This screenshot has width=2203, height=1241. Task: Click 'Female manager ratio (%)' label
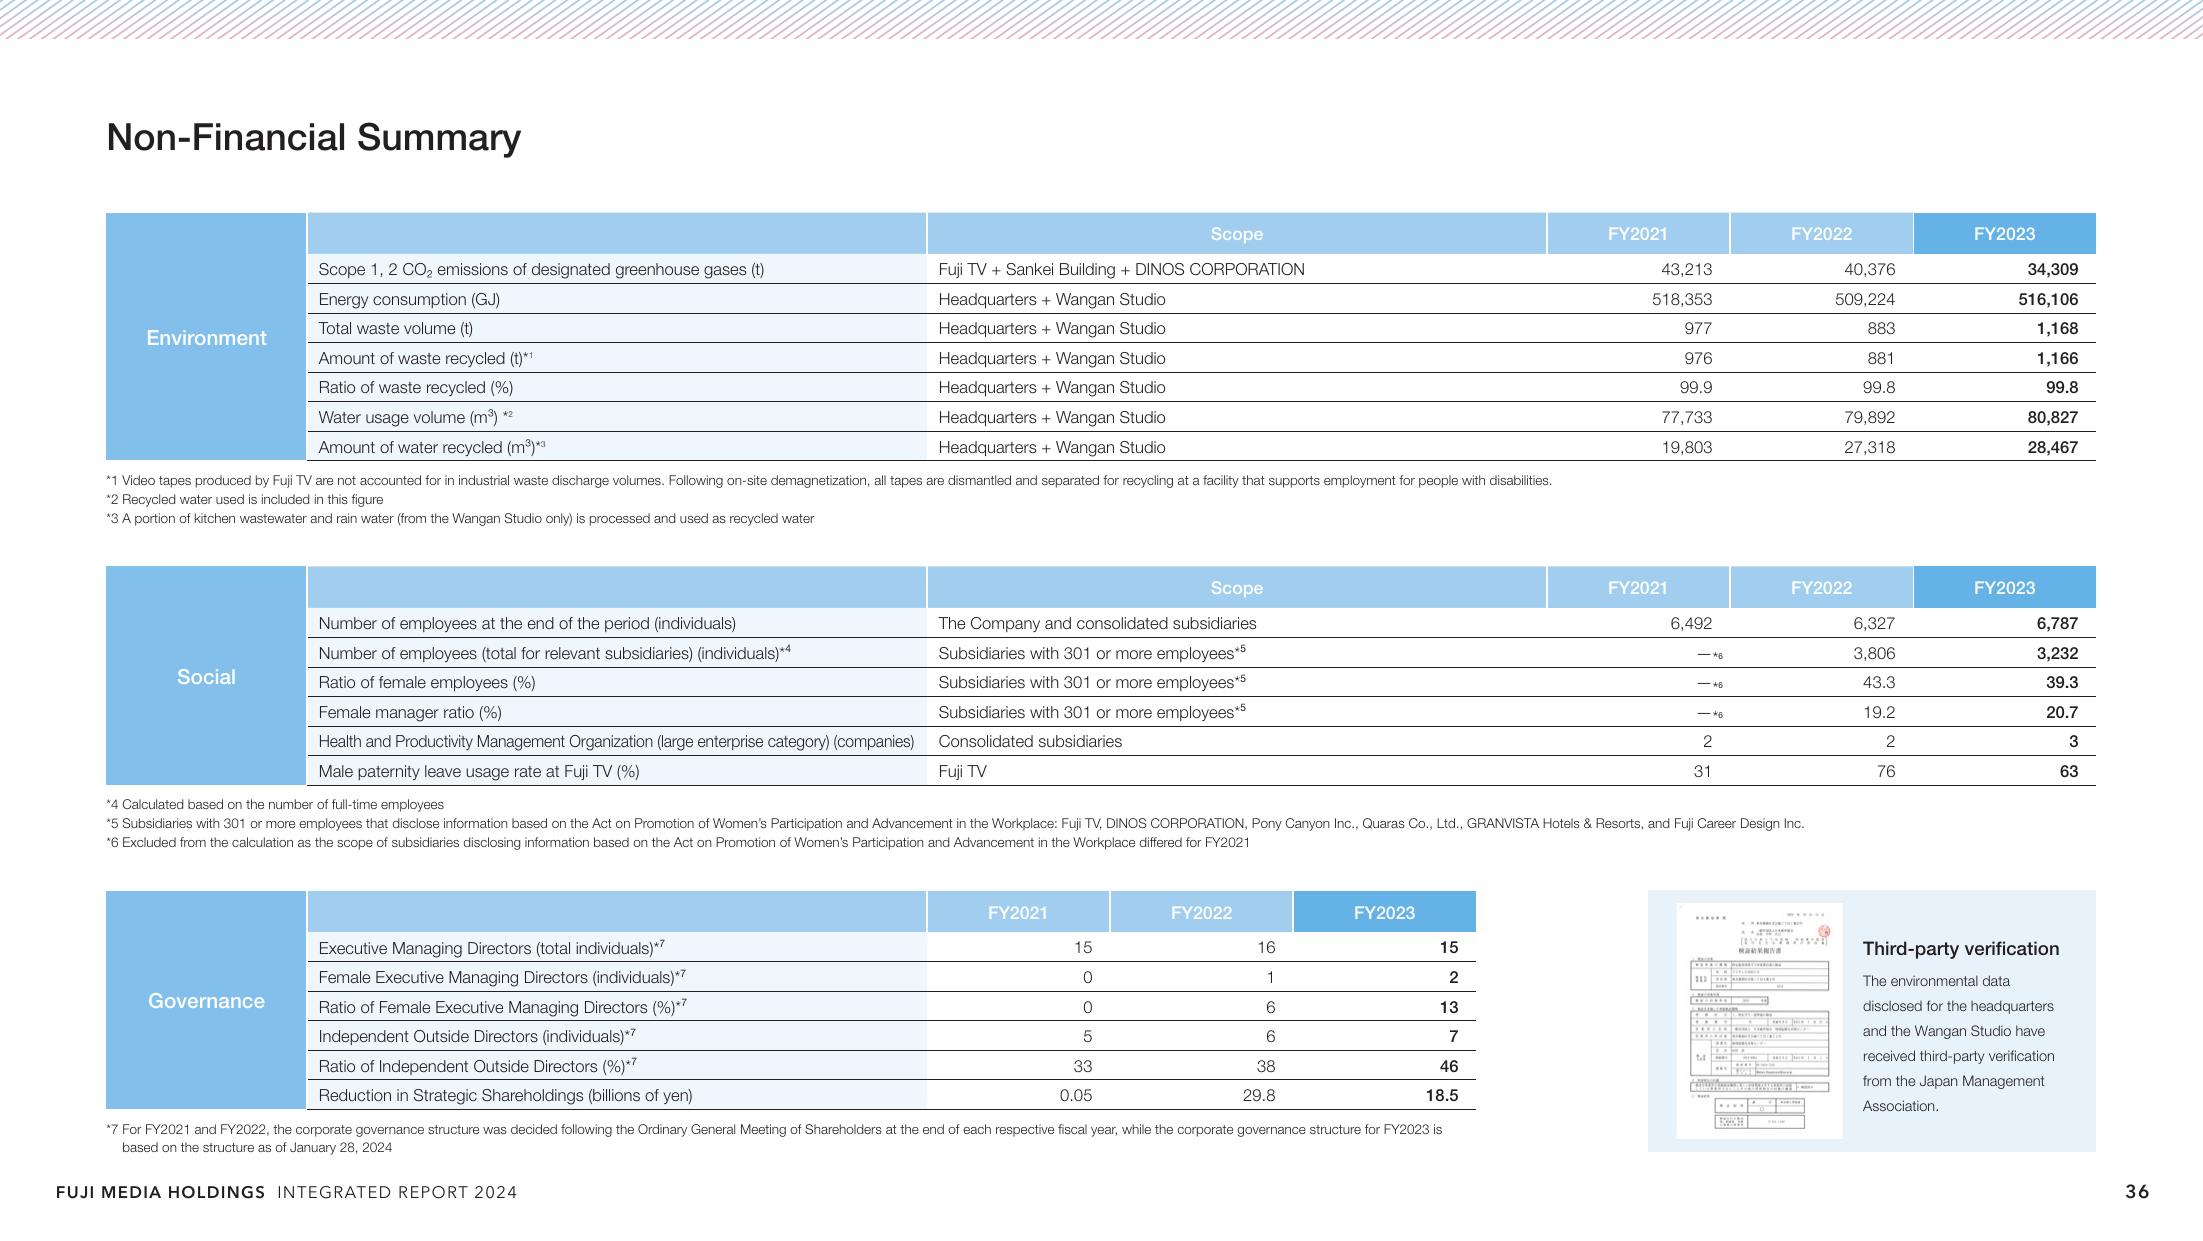tap(410, 712)
